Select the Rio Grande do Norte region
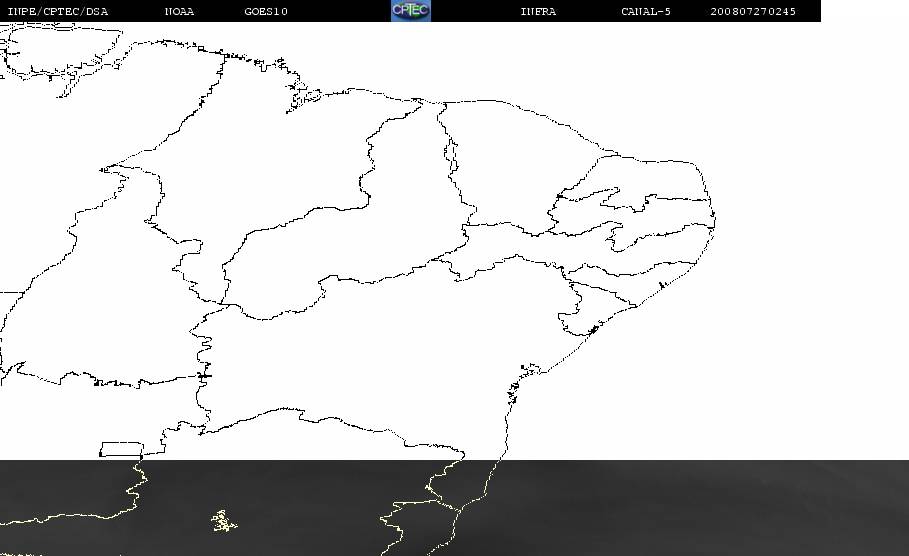This screenshot has width=909, height=556. click(x=650, y=180)
